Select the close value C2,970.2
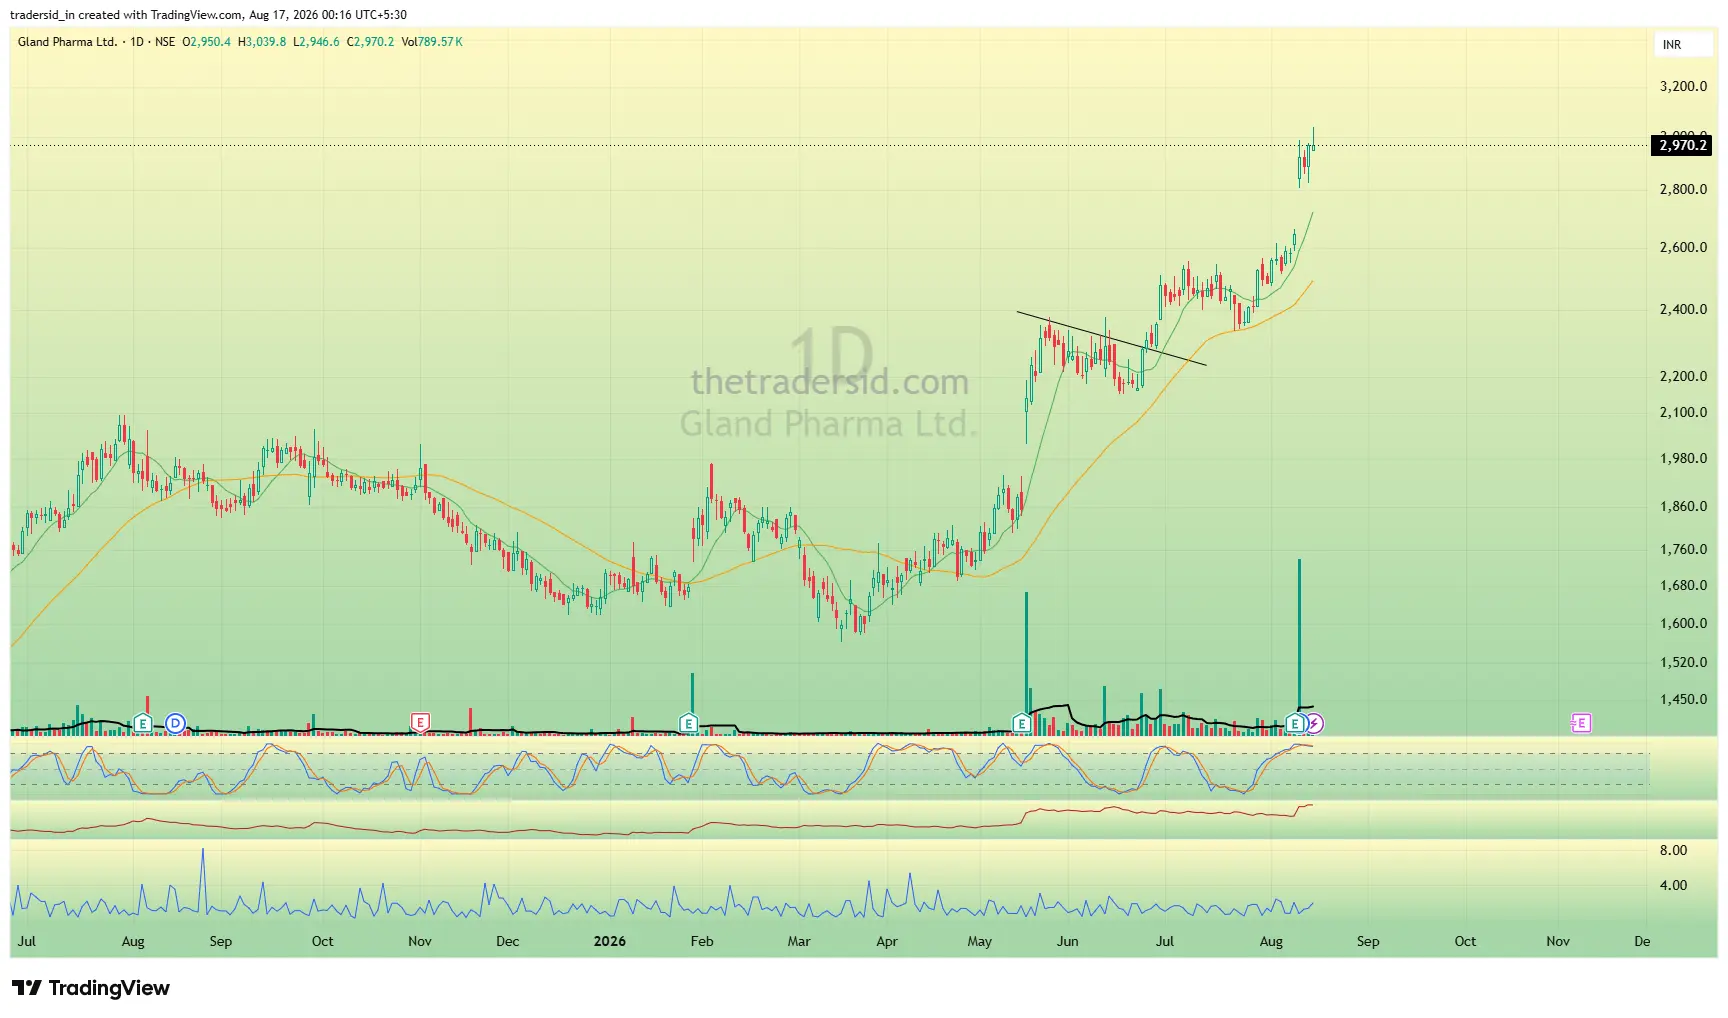1728x1018 pixels. coord(370,42)
